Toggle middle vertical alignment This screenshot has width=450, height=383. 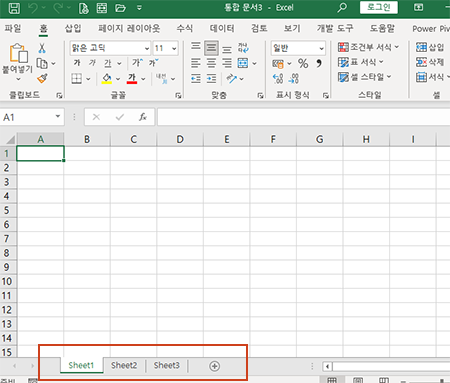(211, 48)
